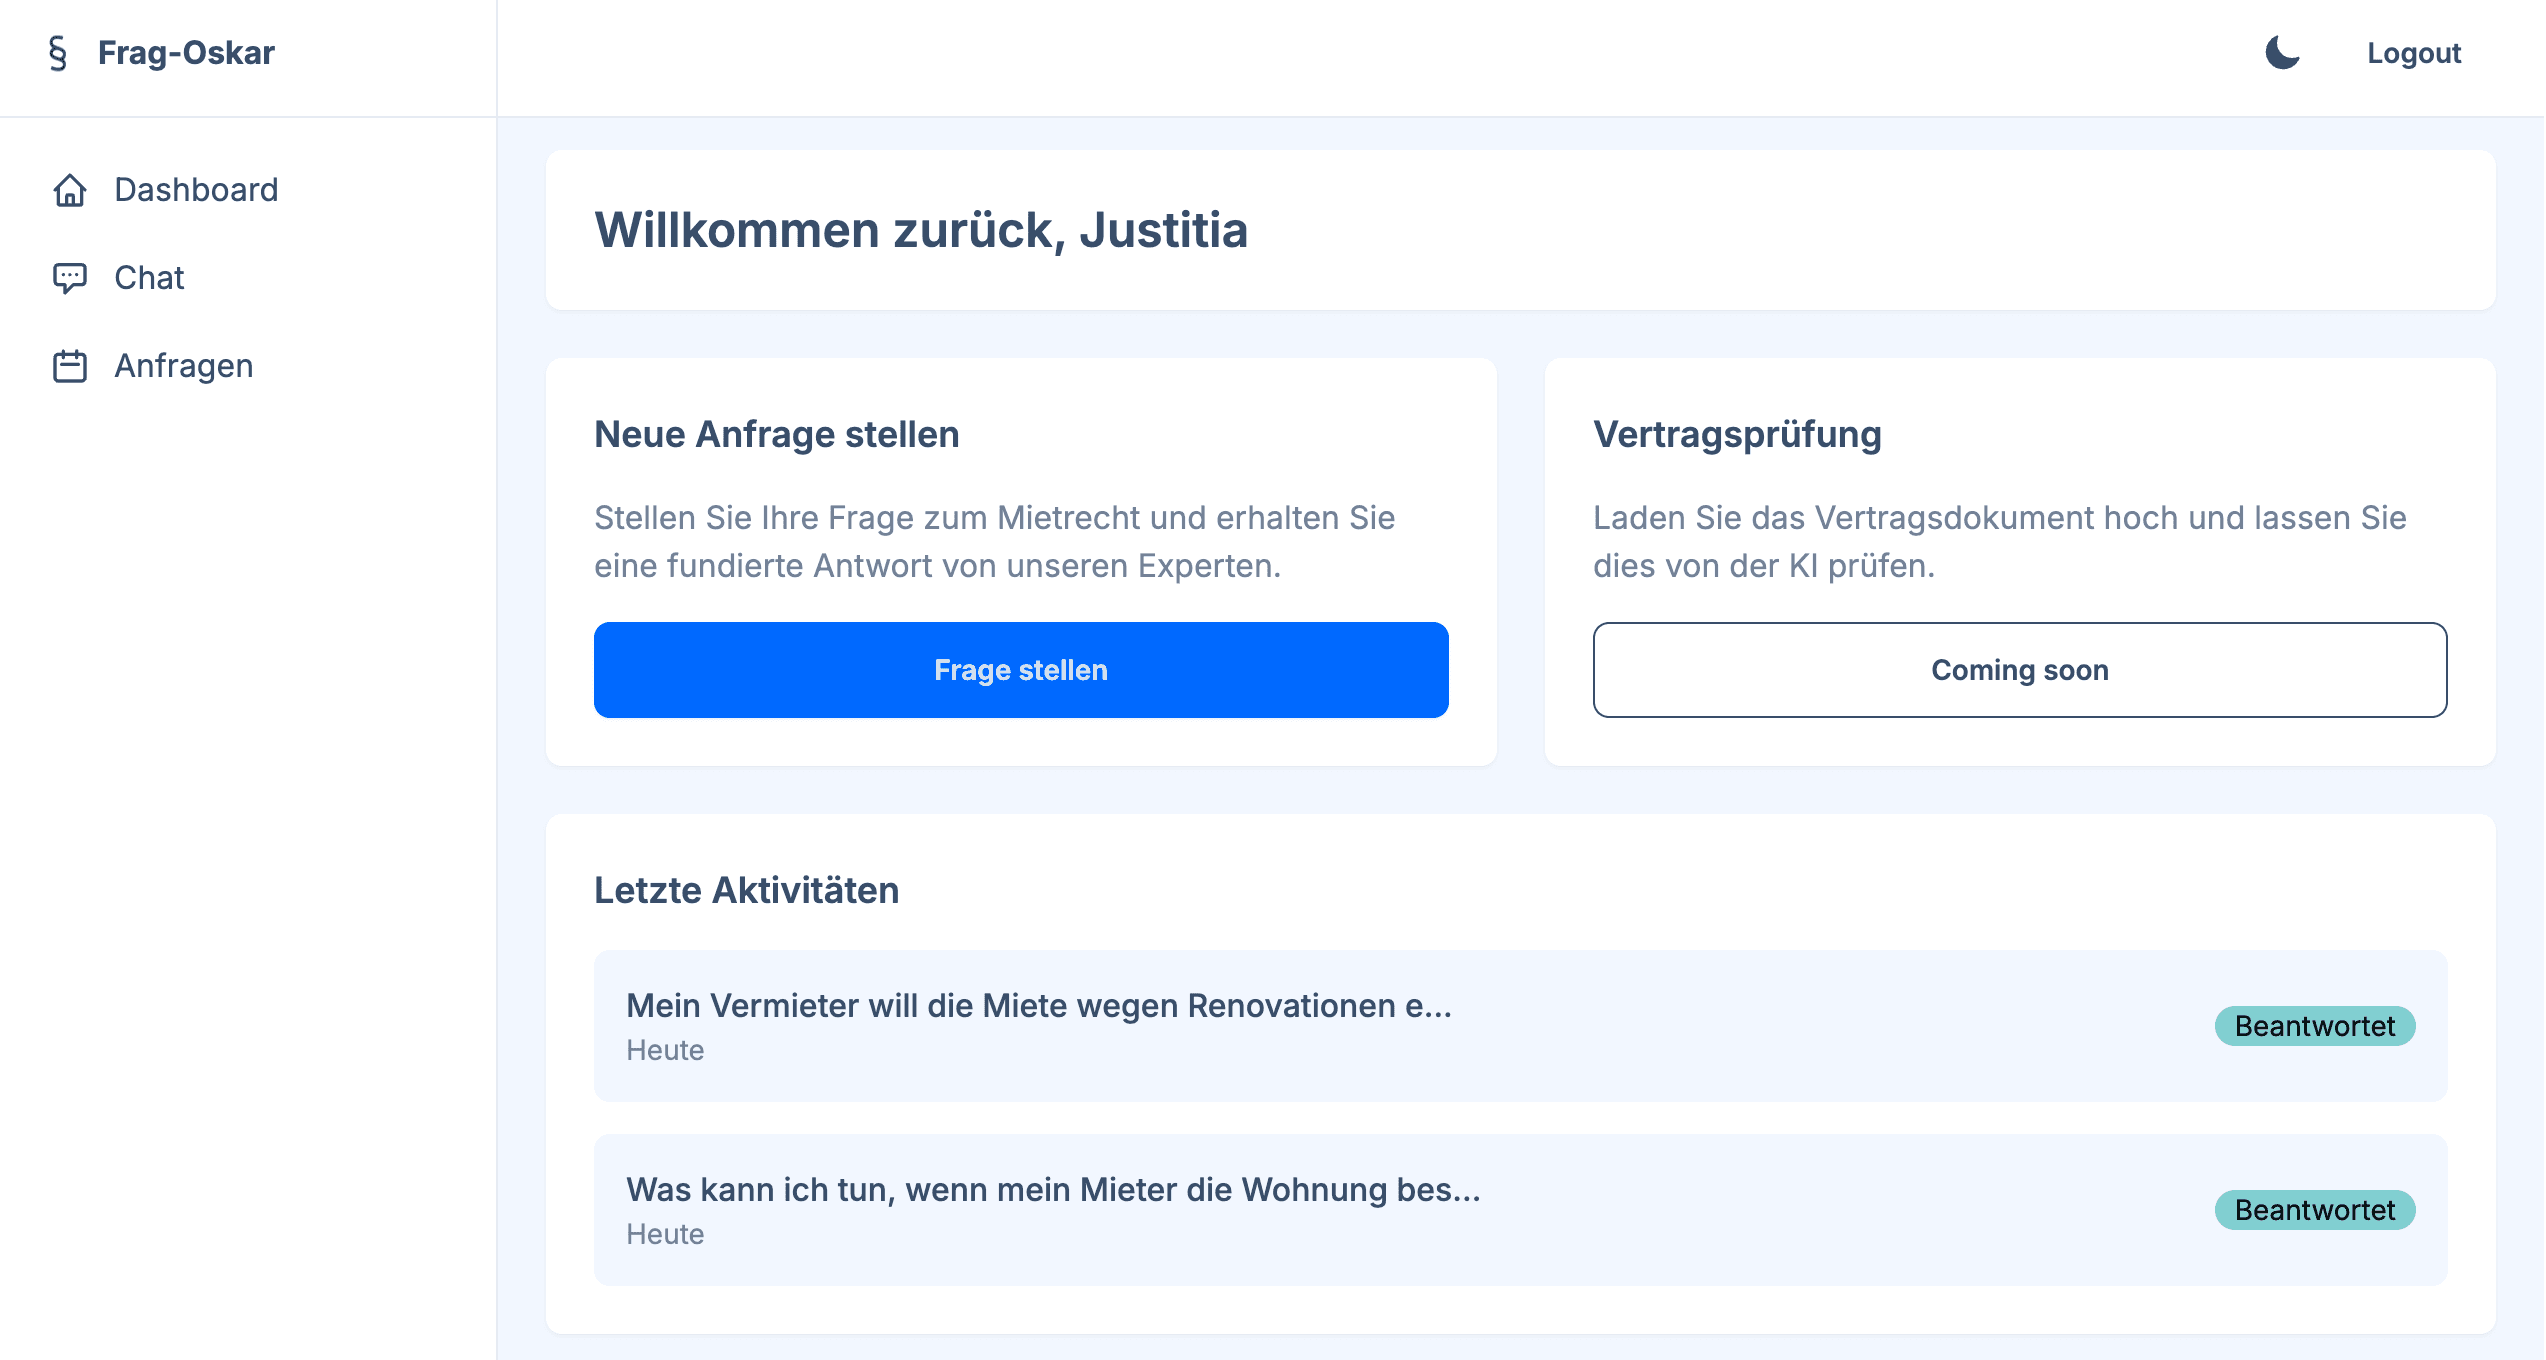This screenshot has width=2546, height=1360.
Task: Click the paragraph § logo icon
Action: (x=58, y=52)
